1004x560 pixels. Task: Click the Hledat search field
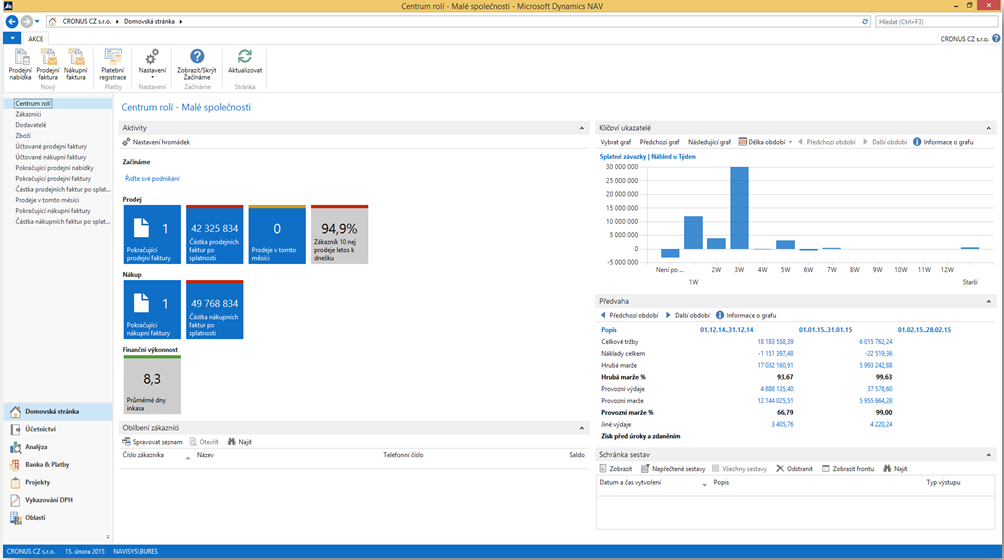click(x=935, y=21)
